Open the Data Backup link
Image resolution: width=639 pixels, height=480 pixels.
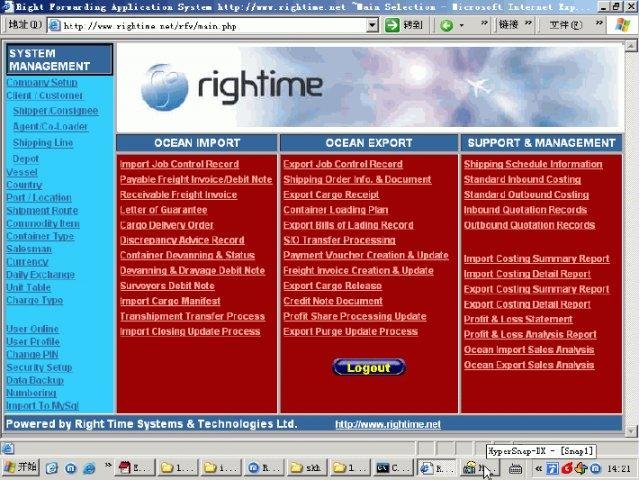[x=35, y=380]
